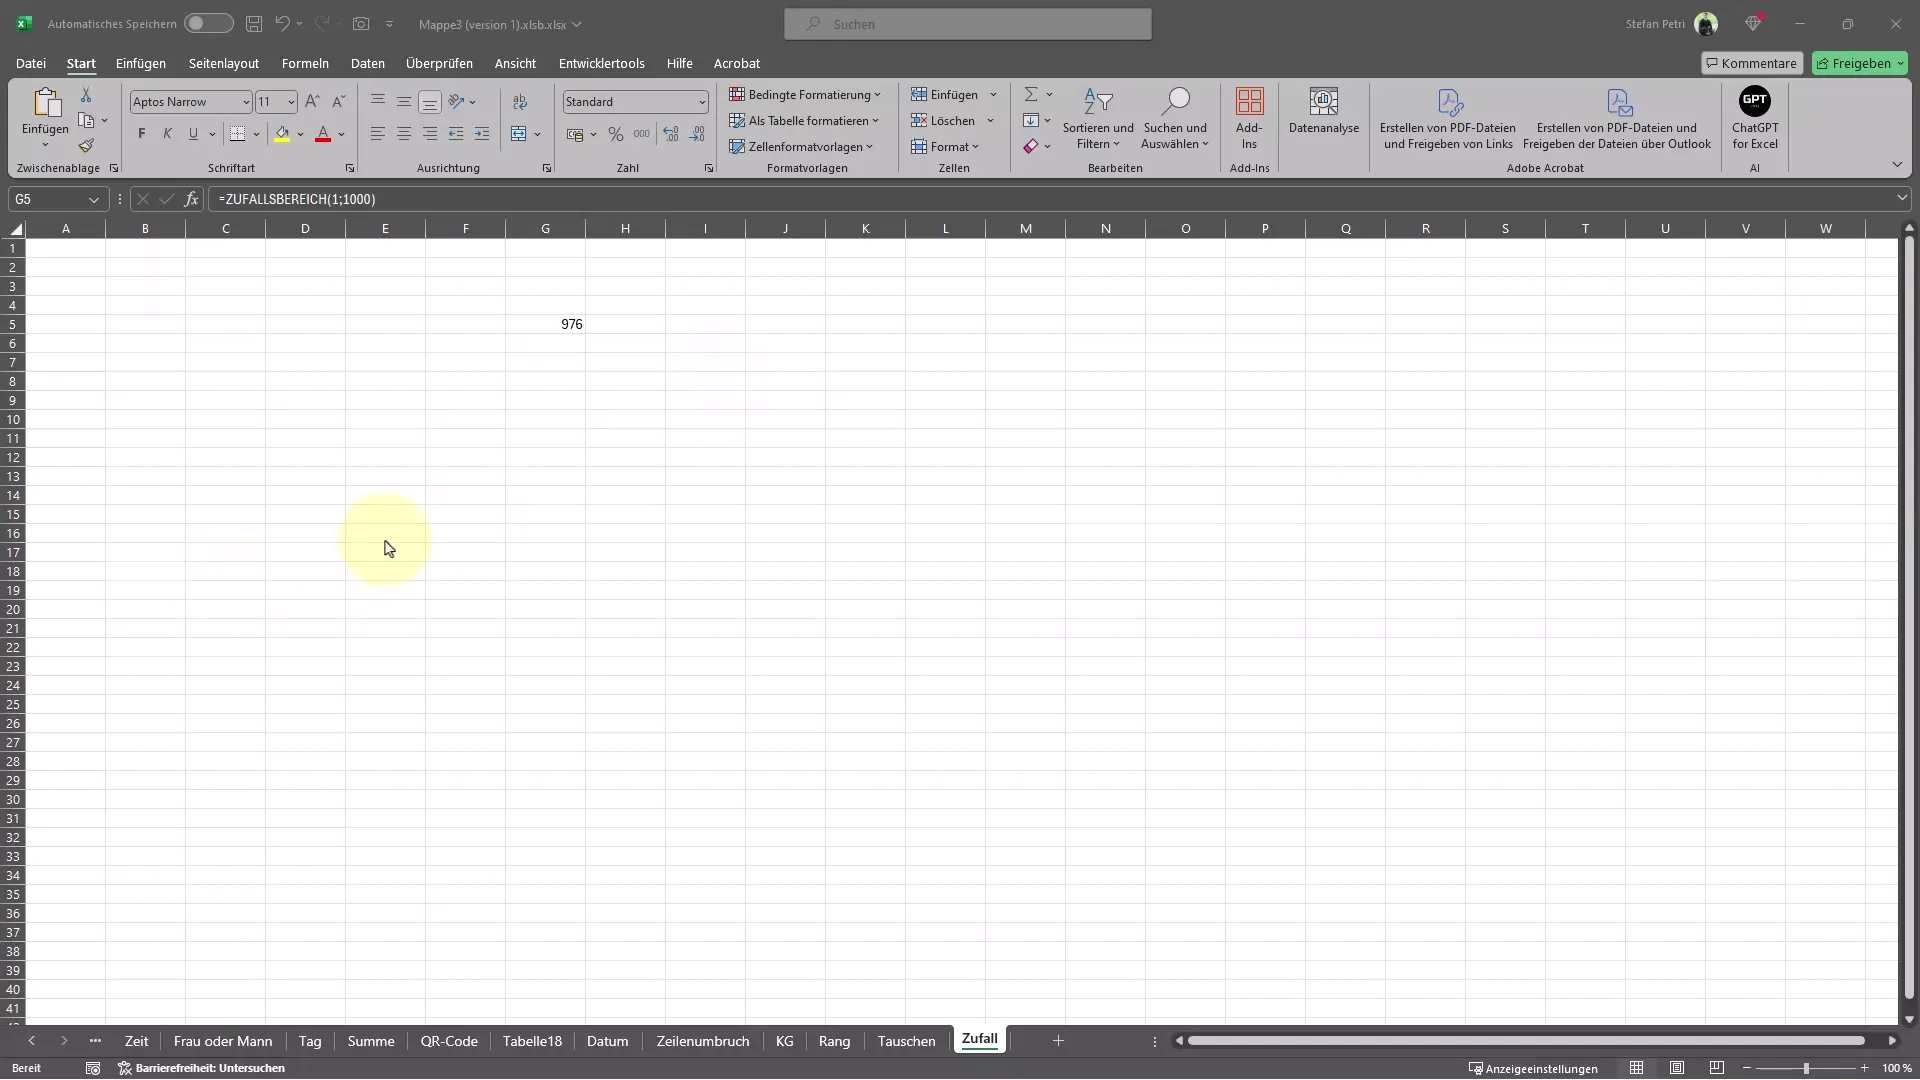Click the Formeln ribbon tab

(x=306, y=62)
